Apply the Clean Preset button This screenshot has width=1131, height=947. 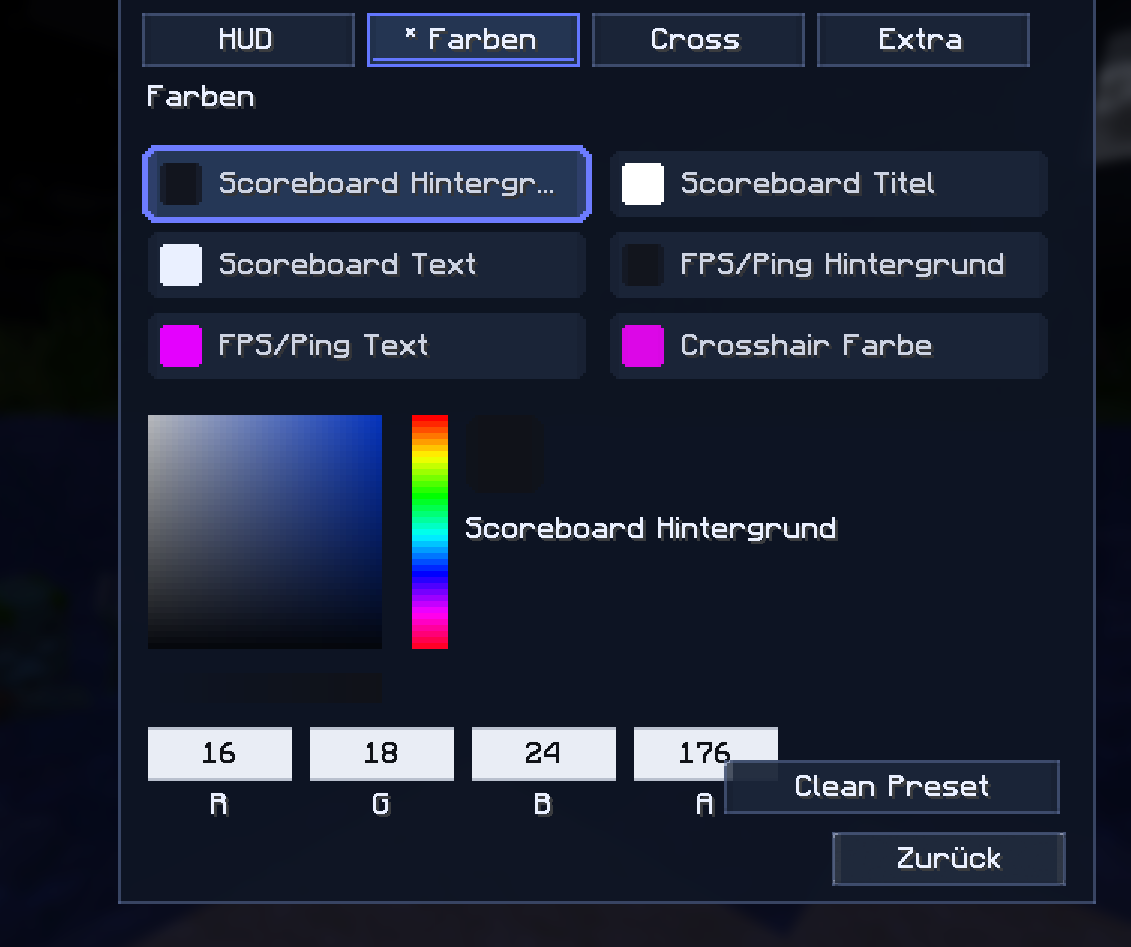click(892, 787)
